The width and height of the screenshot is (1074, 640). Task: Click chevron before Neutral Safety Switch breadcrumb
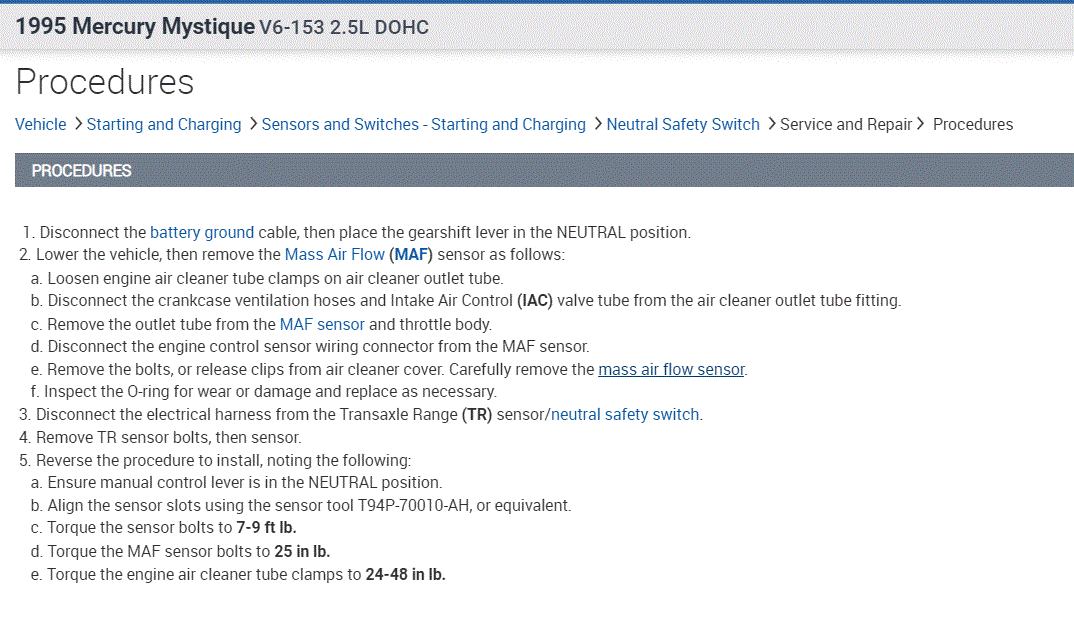[x=598, y=124]
